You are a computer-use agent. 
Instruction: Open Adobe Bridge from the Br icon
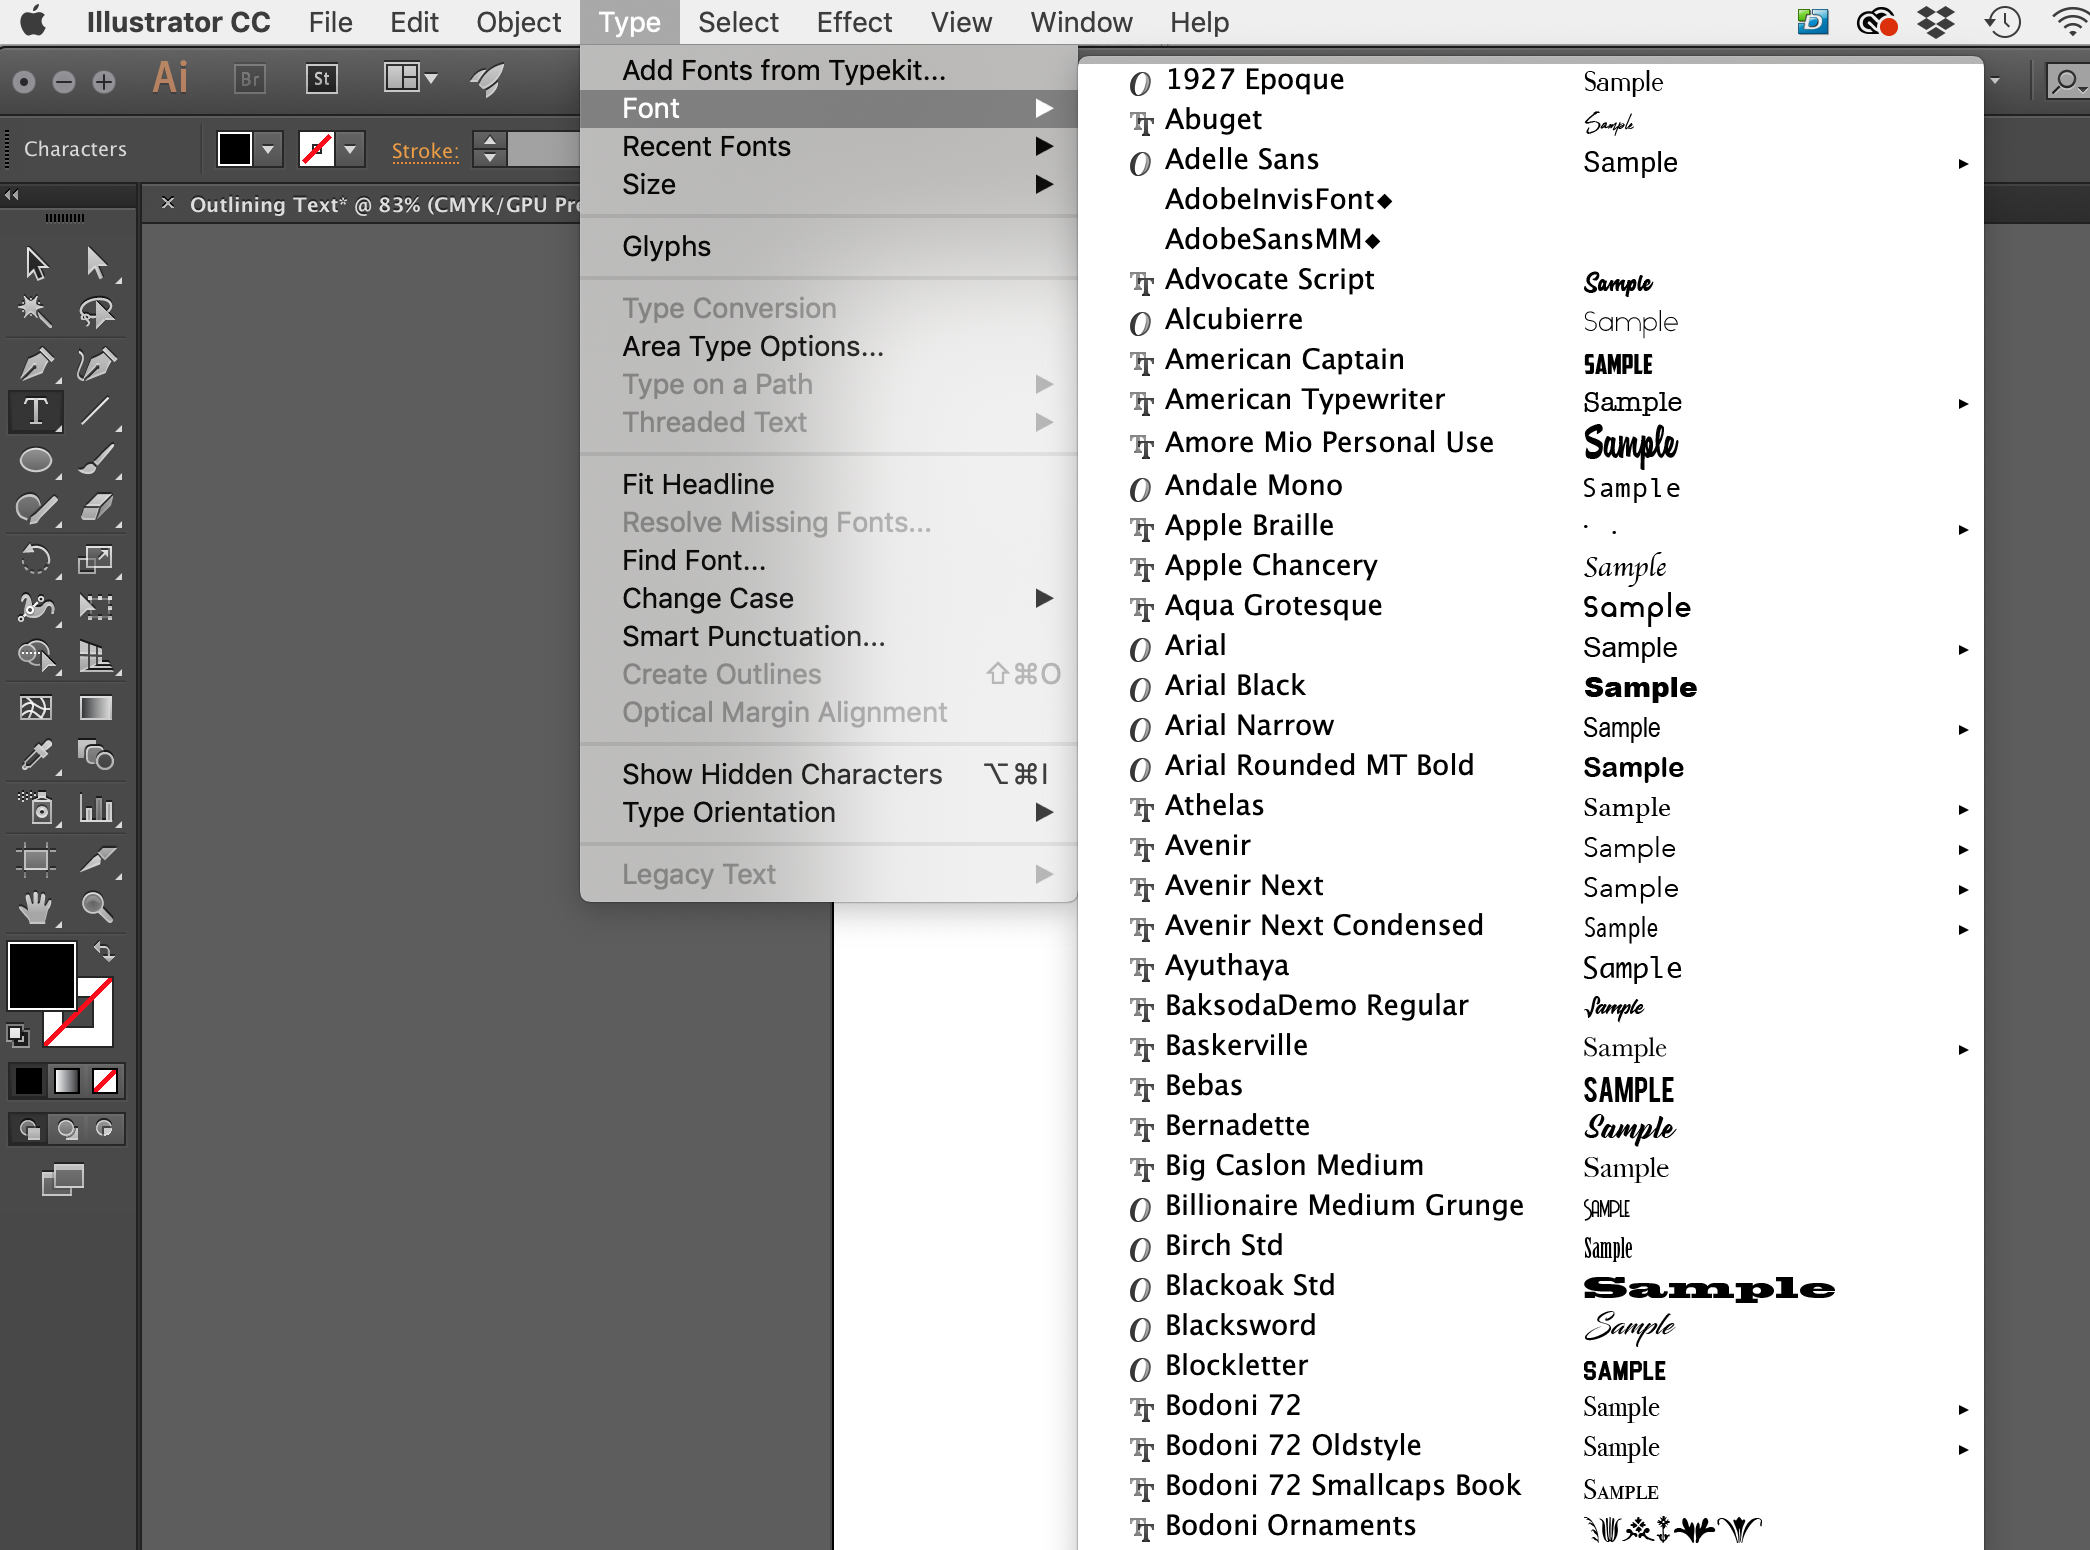tap(250, 79)
